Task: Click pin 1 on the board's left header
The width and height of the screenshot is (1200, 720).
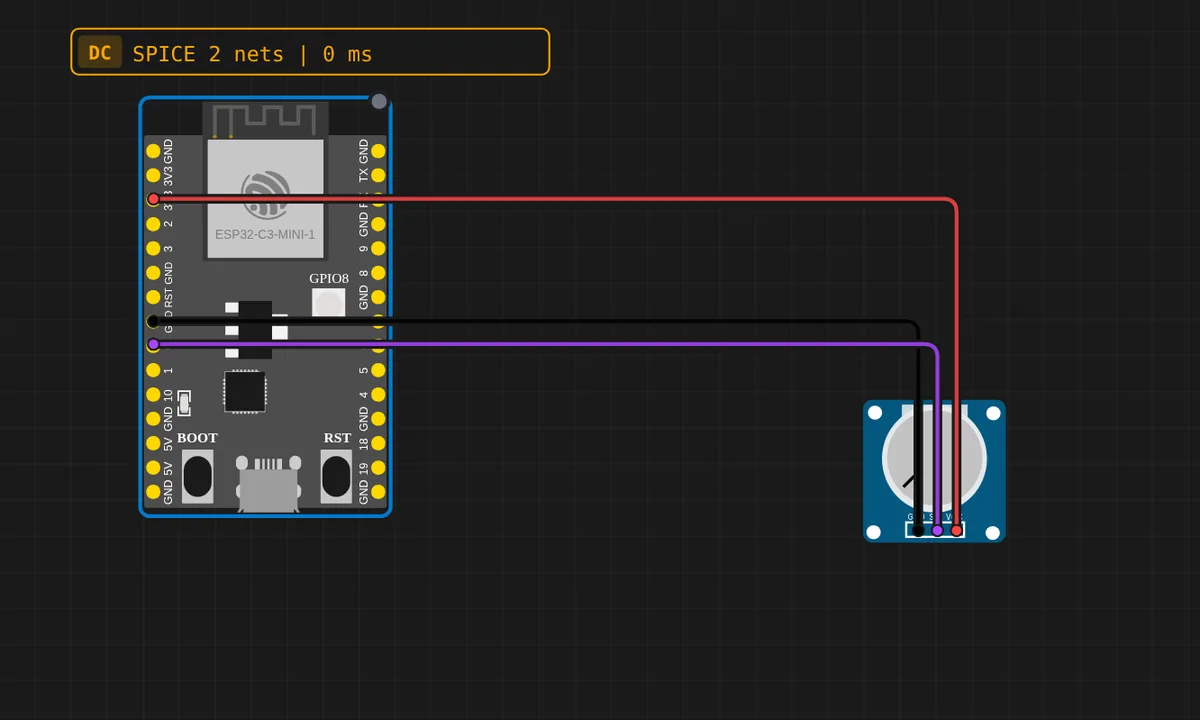Action: point(153,370)
